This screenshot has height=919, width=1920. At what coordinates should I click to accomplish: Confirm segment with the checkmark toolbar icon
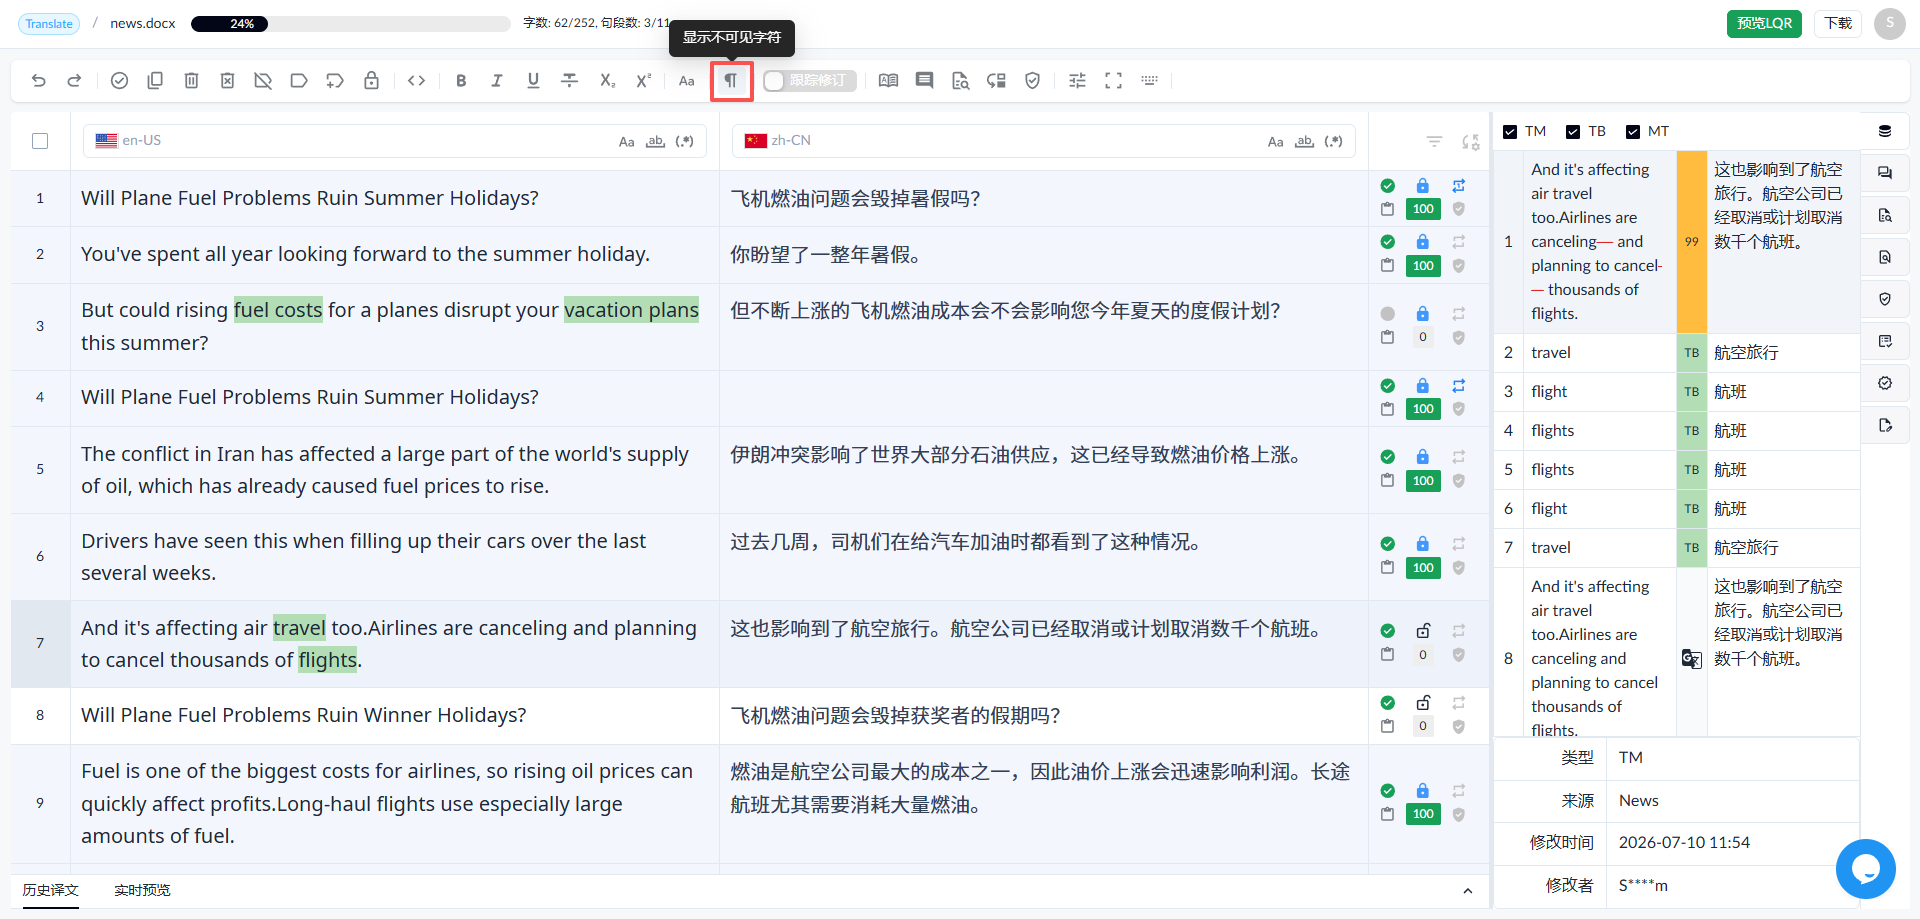click(119, 81)
